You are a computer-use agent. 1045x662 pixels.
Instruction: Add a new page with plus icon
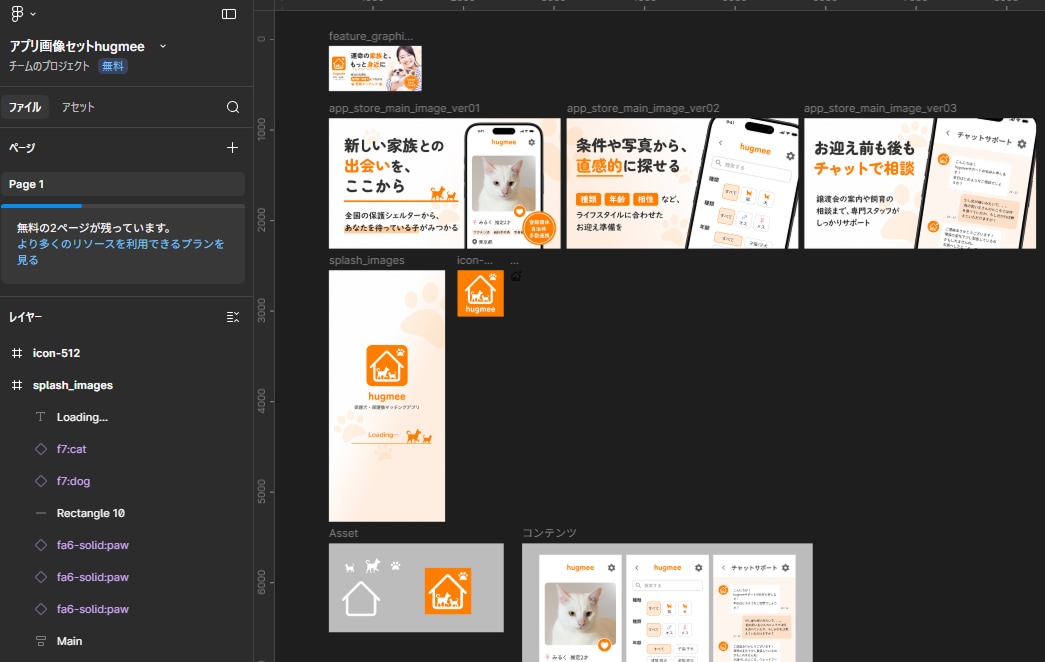pyautogui.click(x=232, y=147)
